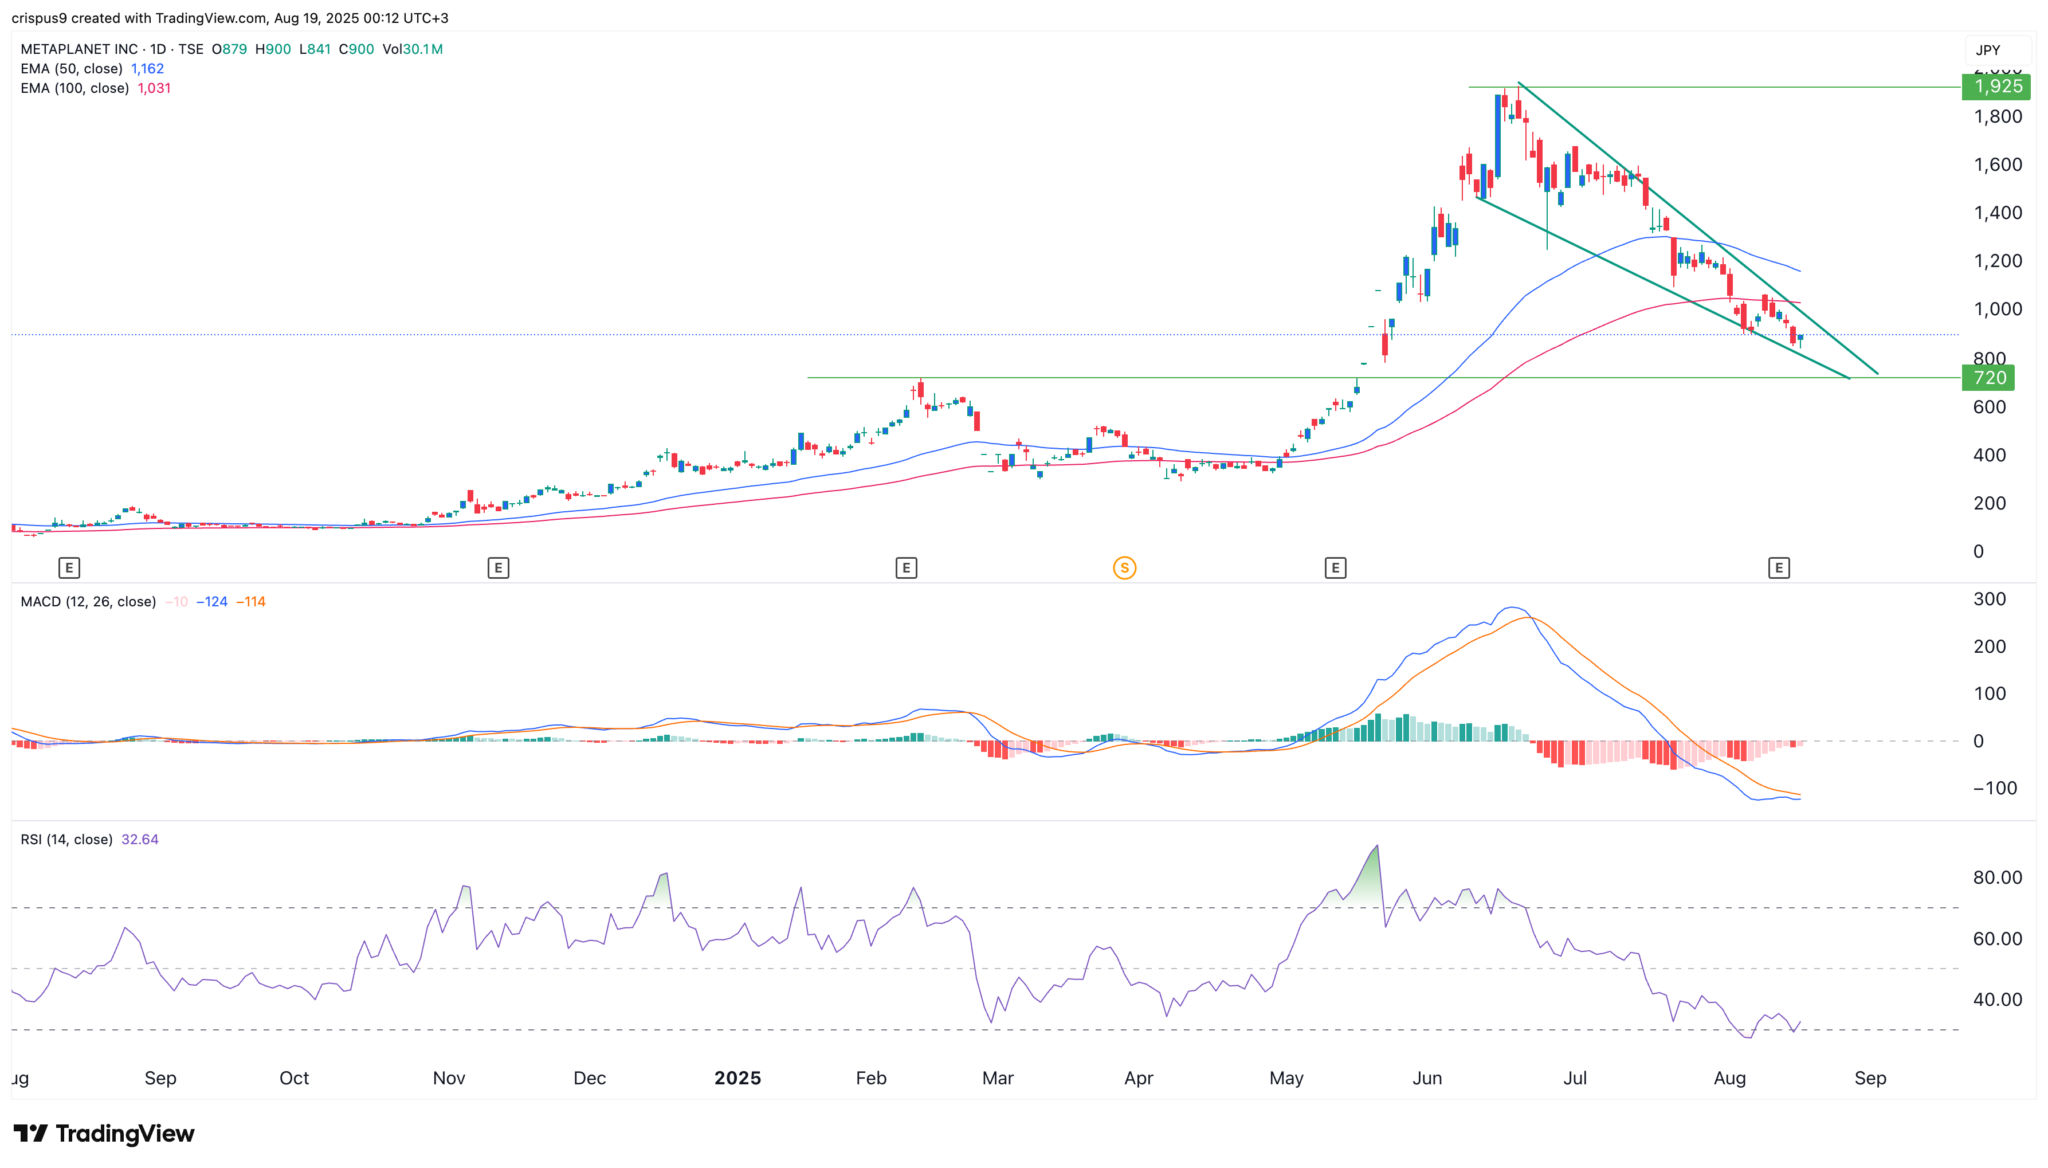Click the green 720 price label
This screenshot has width=2048, height=1168.
point(1989,378)
